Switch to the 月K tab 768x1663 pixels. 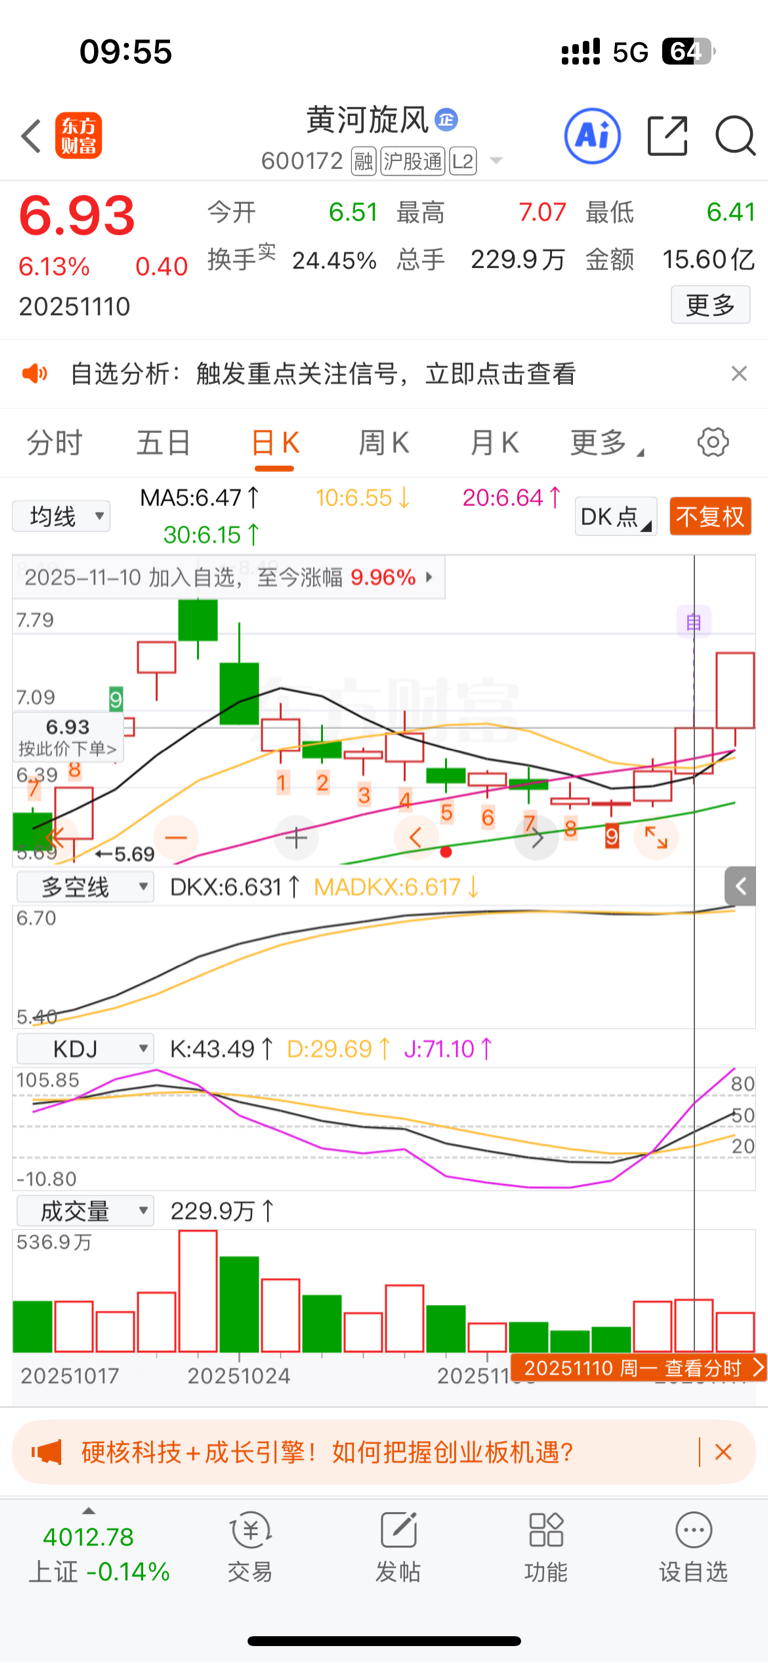tap(494, 443)
